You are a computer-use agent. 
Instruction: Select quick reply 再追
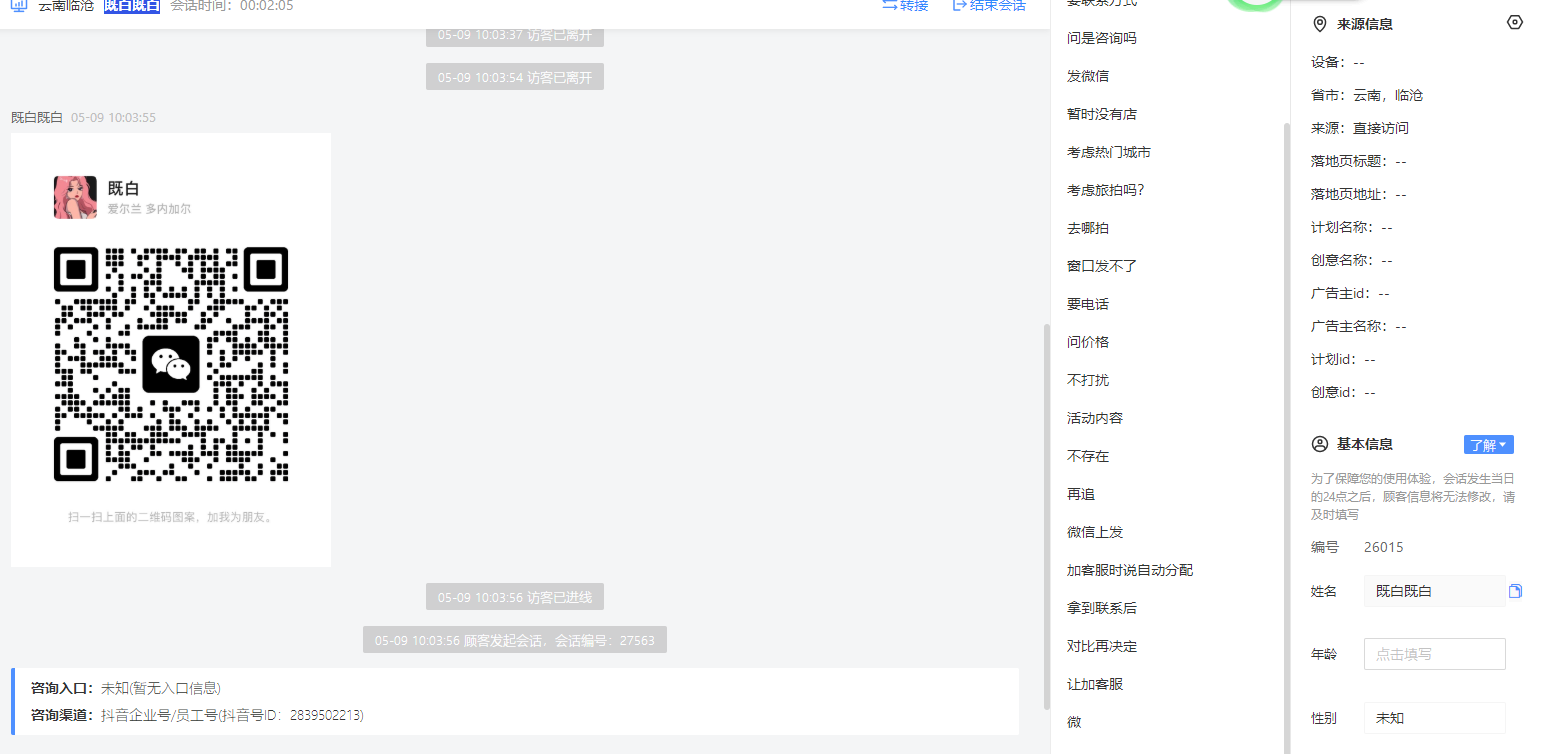[x=1081, y=494]
